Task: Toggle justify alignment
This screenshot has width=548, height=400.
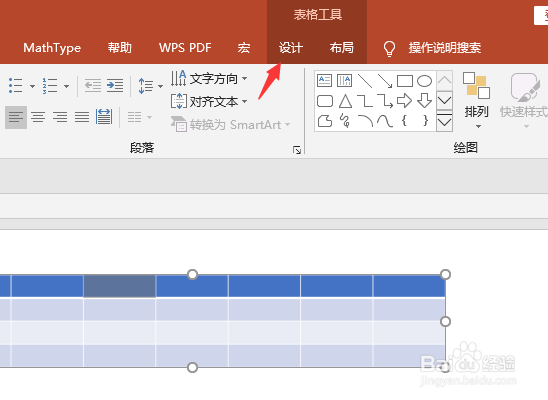Action: pos(82,117)
